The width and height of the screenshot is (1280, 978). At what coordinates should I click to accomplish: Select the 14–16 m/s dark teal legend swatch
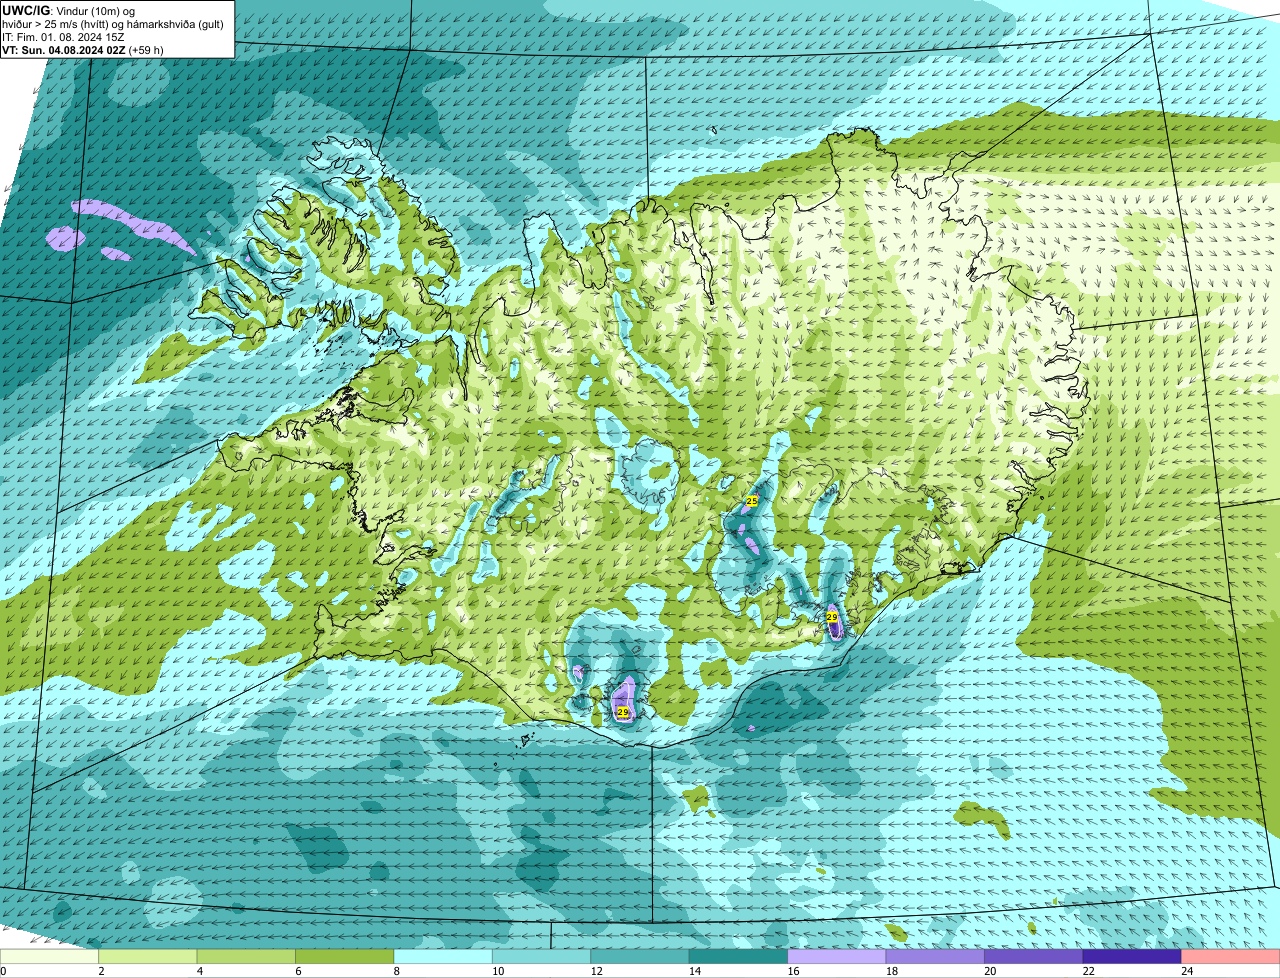pyautogui.click(x=739, y=957)
